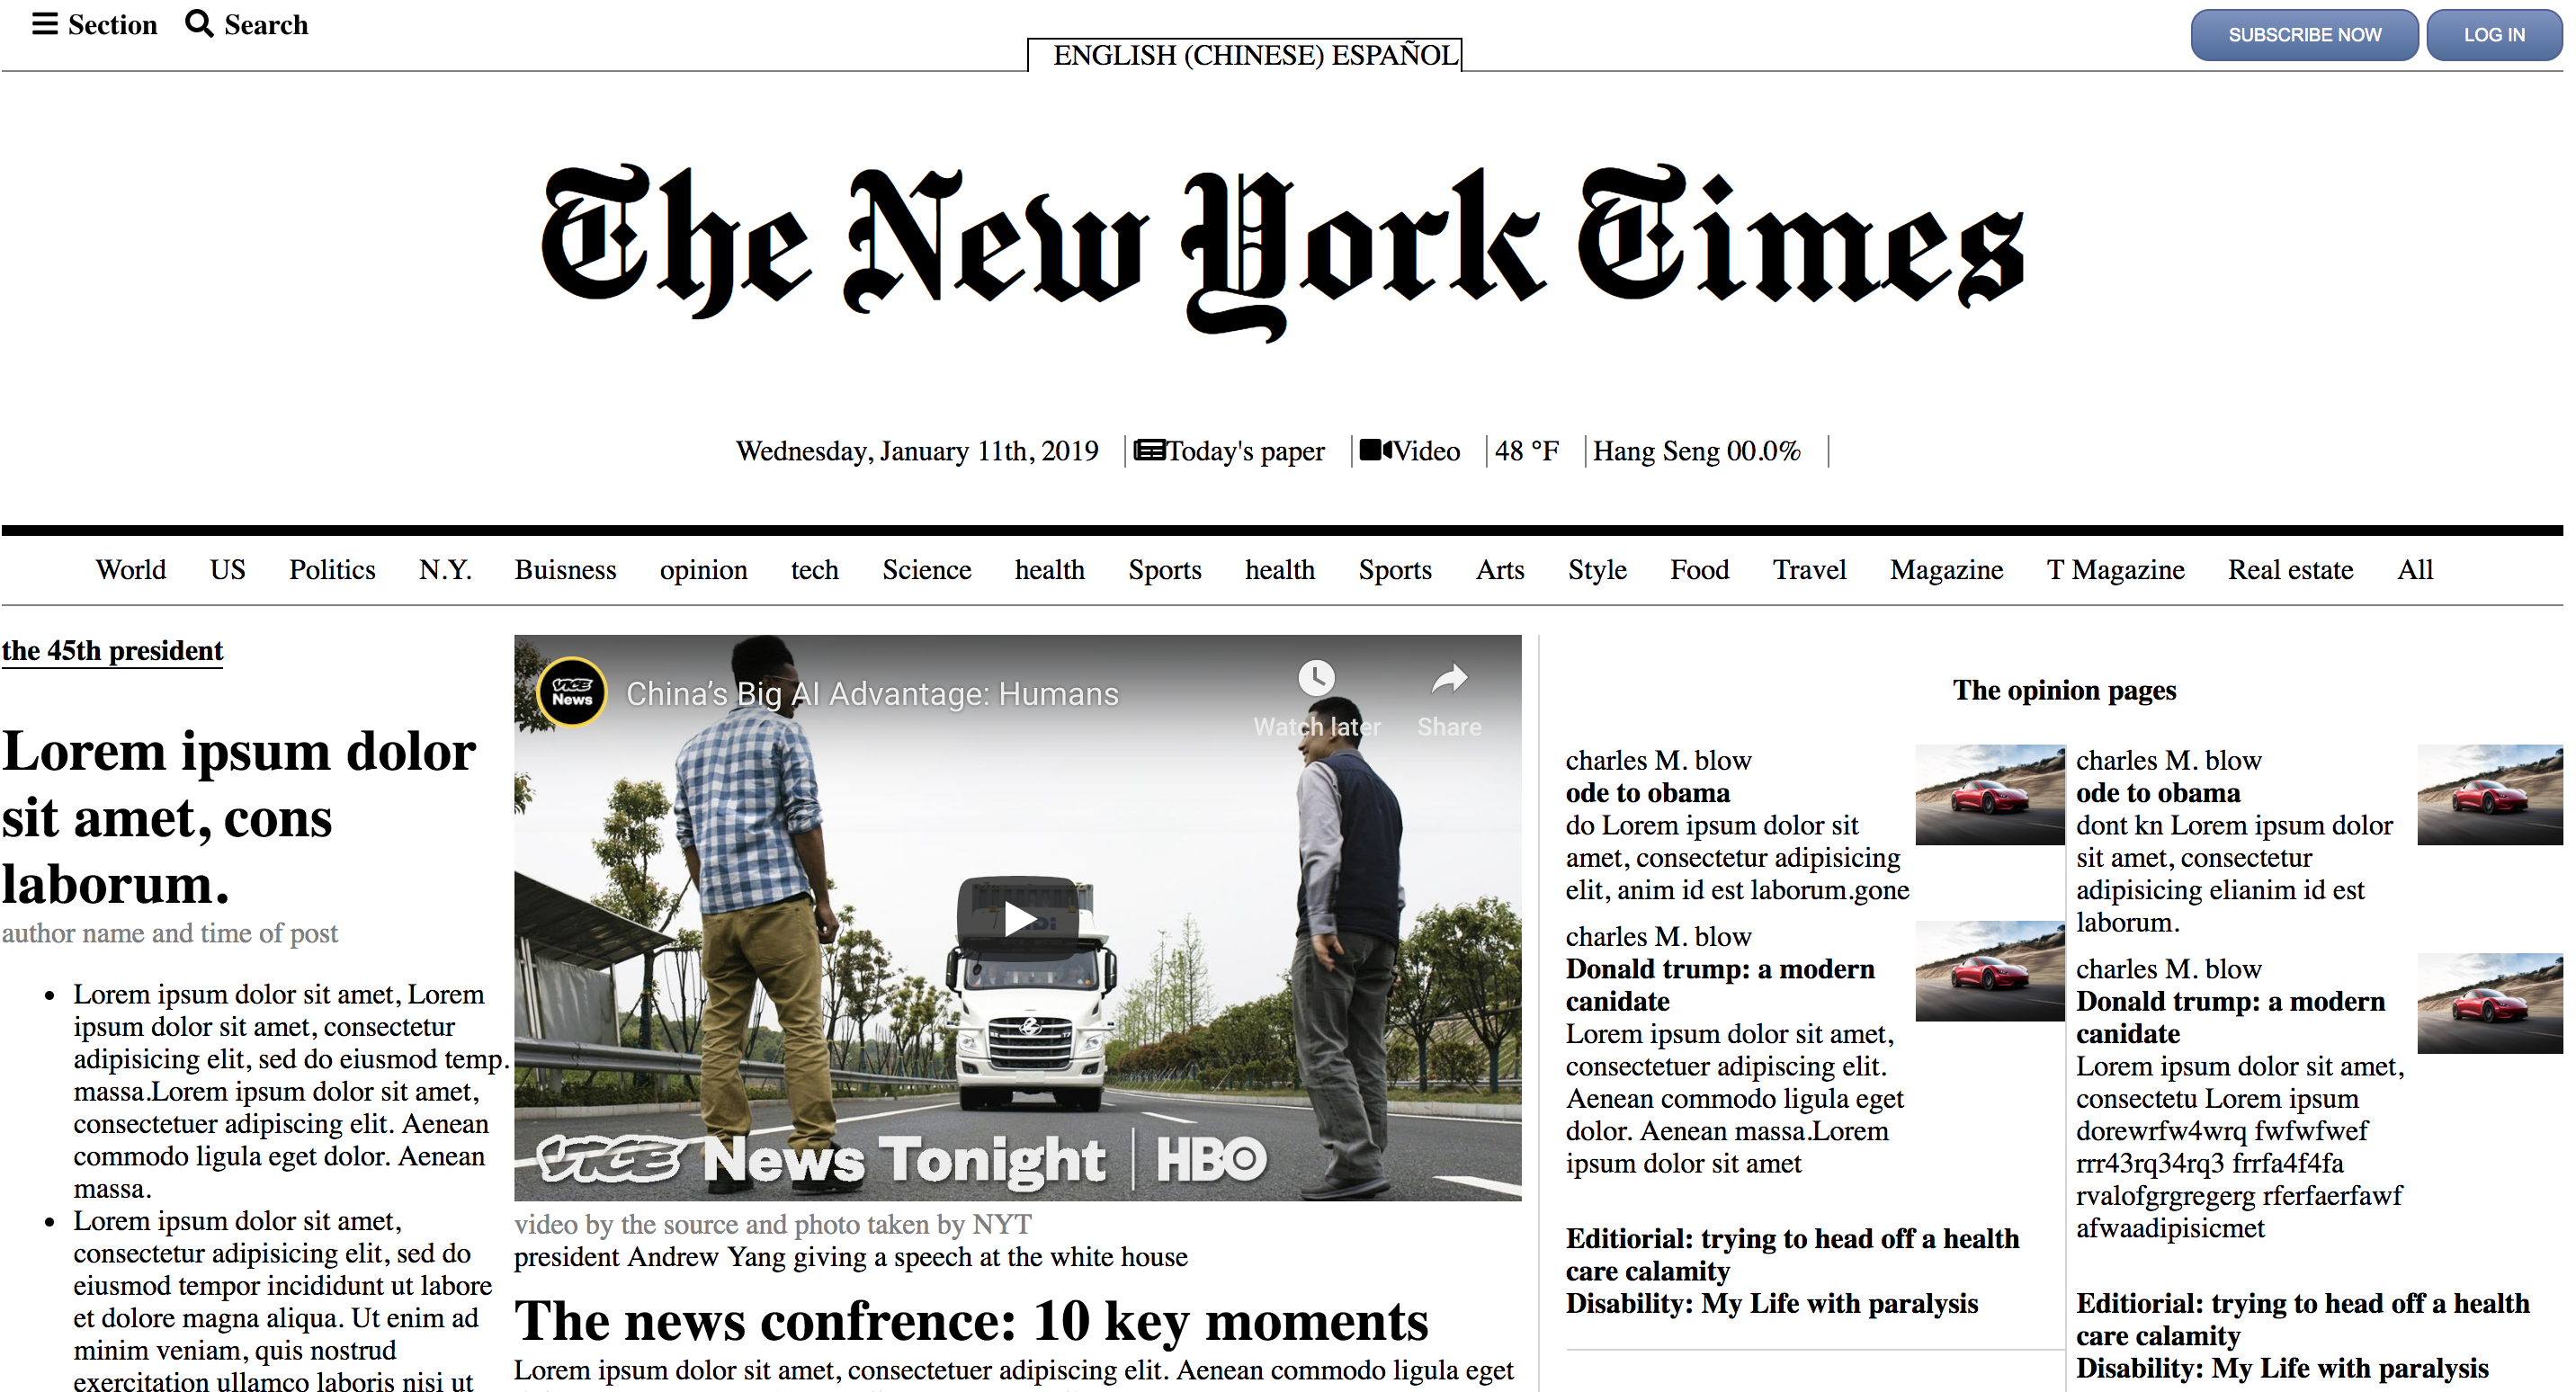Viewport: 2576px width, 1392px height.
Task: Click car thumbnail beside first-column ode to obama
Action: pyautogui.click(x=1989, y=795)
